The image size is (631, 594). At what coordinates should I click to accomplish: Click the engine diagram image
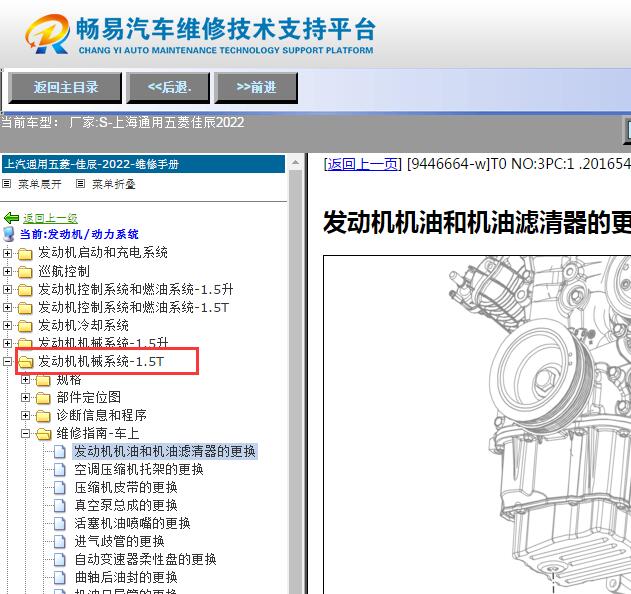click(x=477, y=425)
